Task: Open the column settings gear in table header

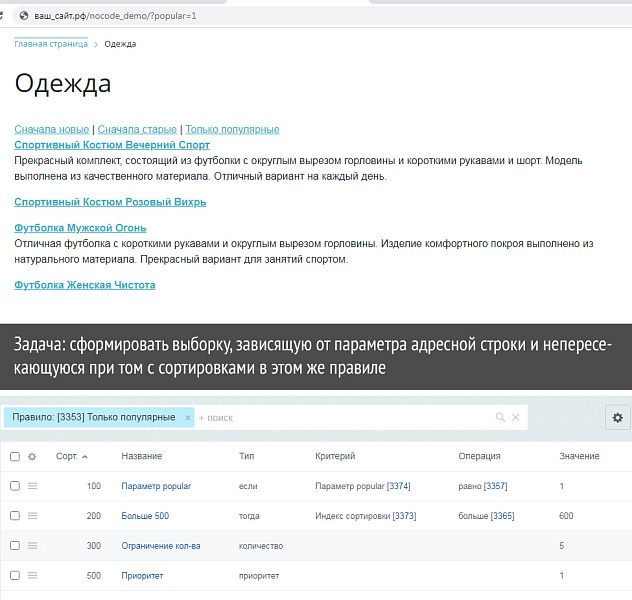Action: 32,456
